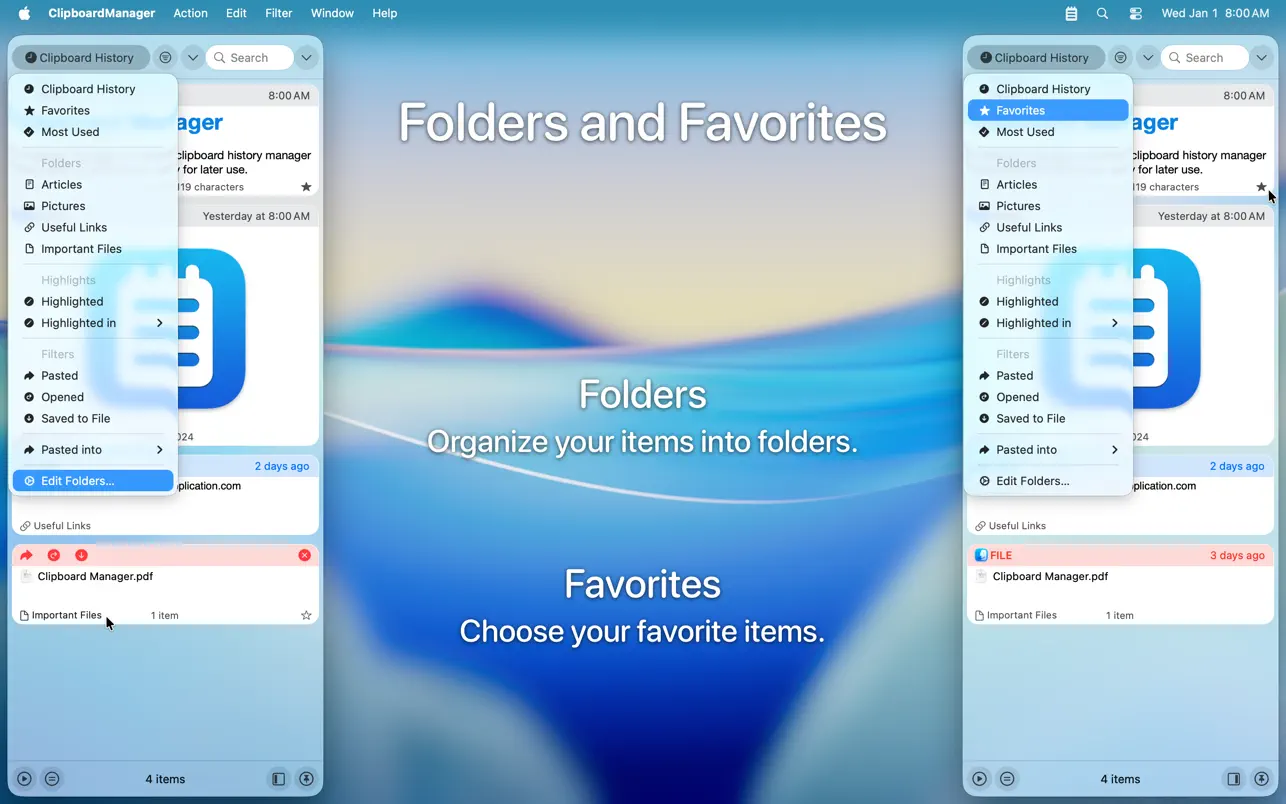Click the Clipboard History button in the left panel toolbar
The height and width of the screenshot is (804, 1286).
[80, 58]
